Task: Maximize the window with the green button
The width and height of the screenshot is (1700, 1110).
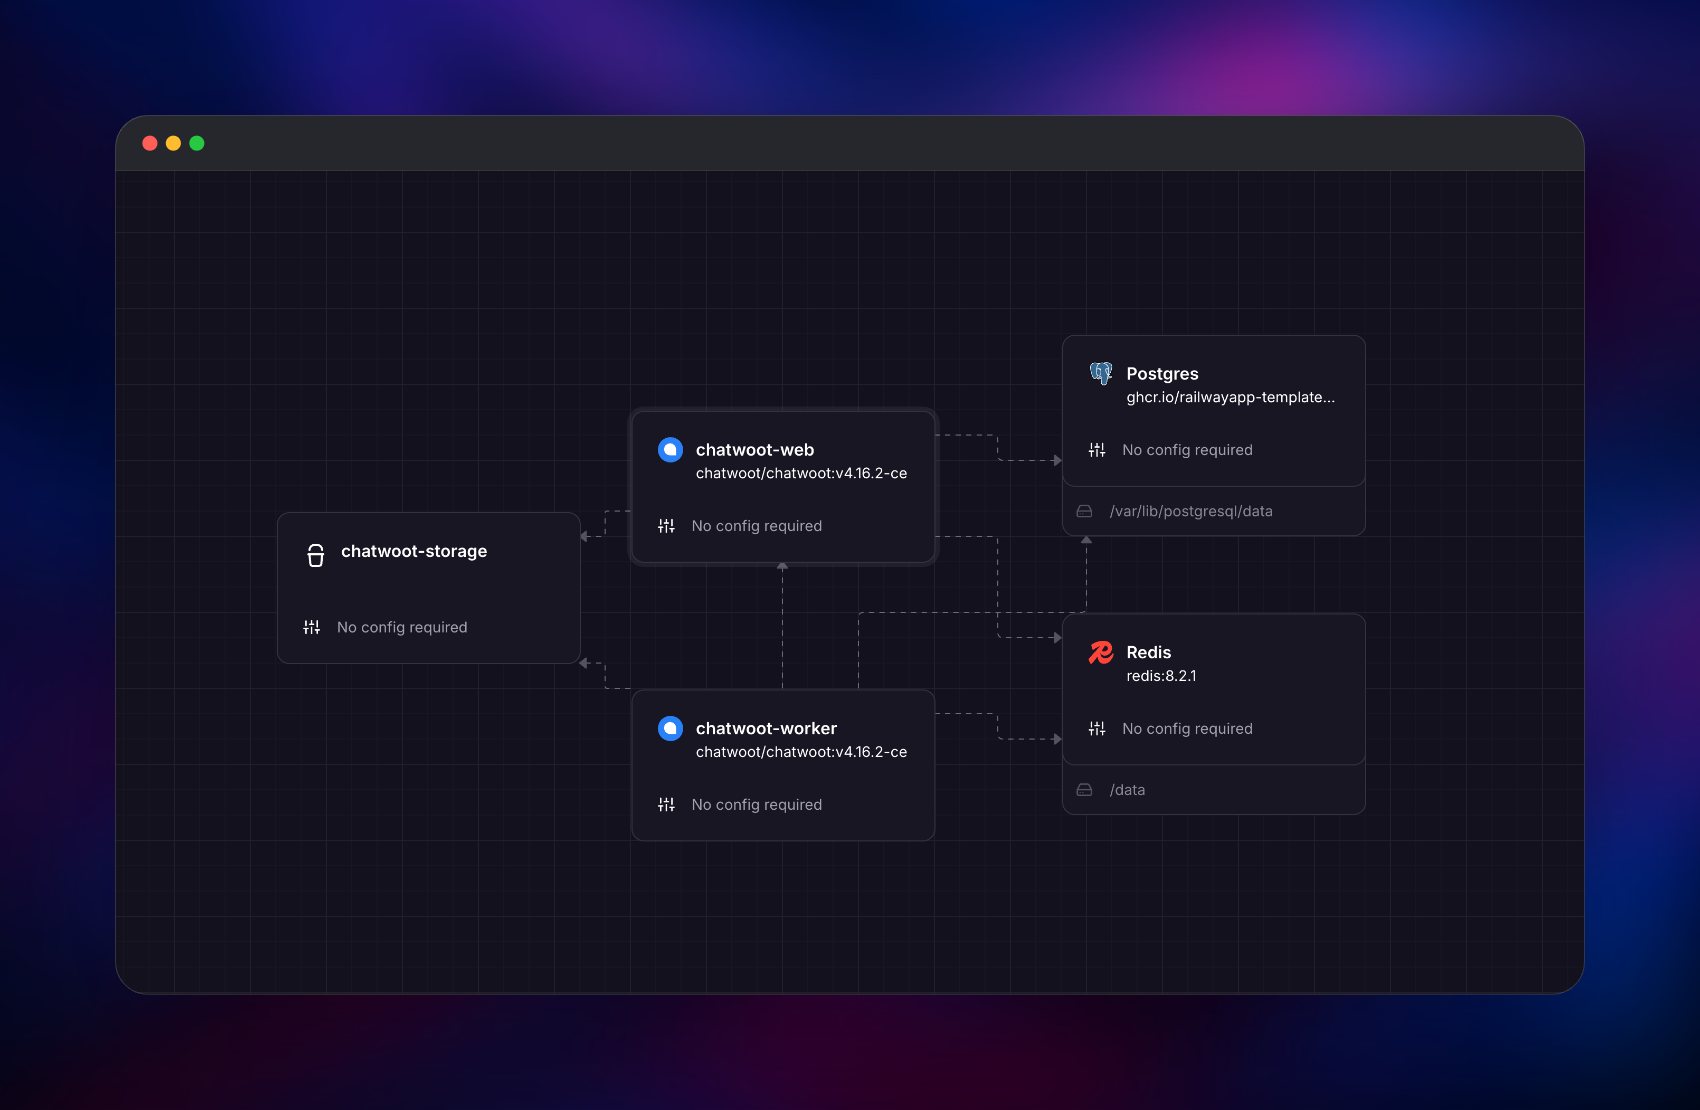Action: [x=197, y=143]
